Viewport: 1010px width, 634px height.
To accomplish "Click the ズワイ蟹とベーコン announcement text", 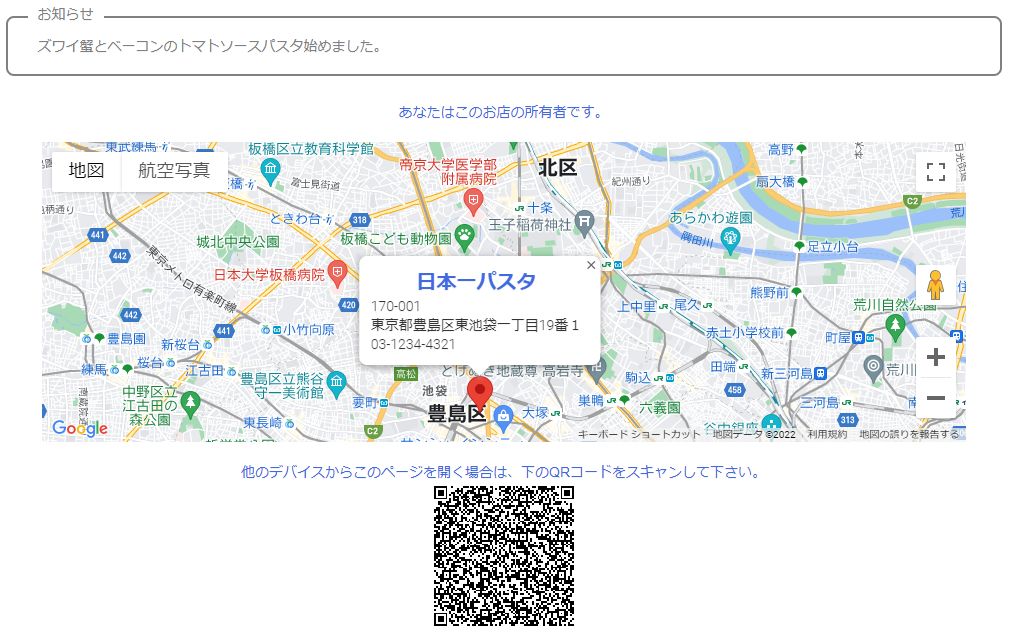I will coord(209,46).
